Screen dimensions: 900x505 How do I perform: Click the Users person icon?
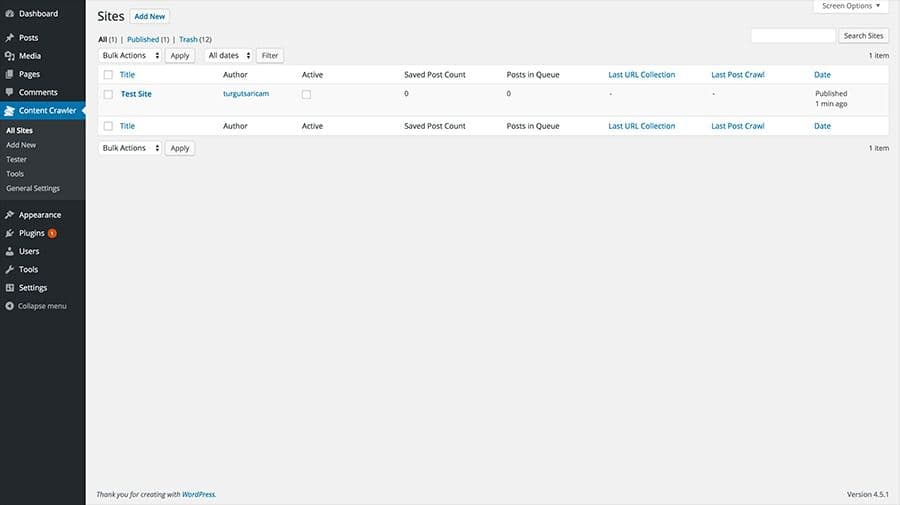click(10, 251)
